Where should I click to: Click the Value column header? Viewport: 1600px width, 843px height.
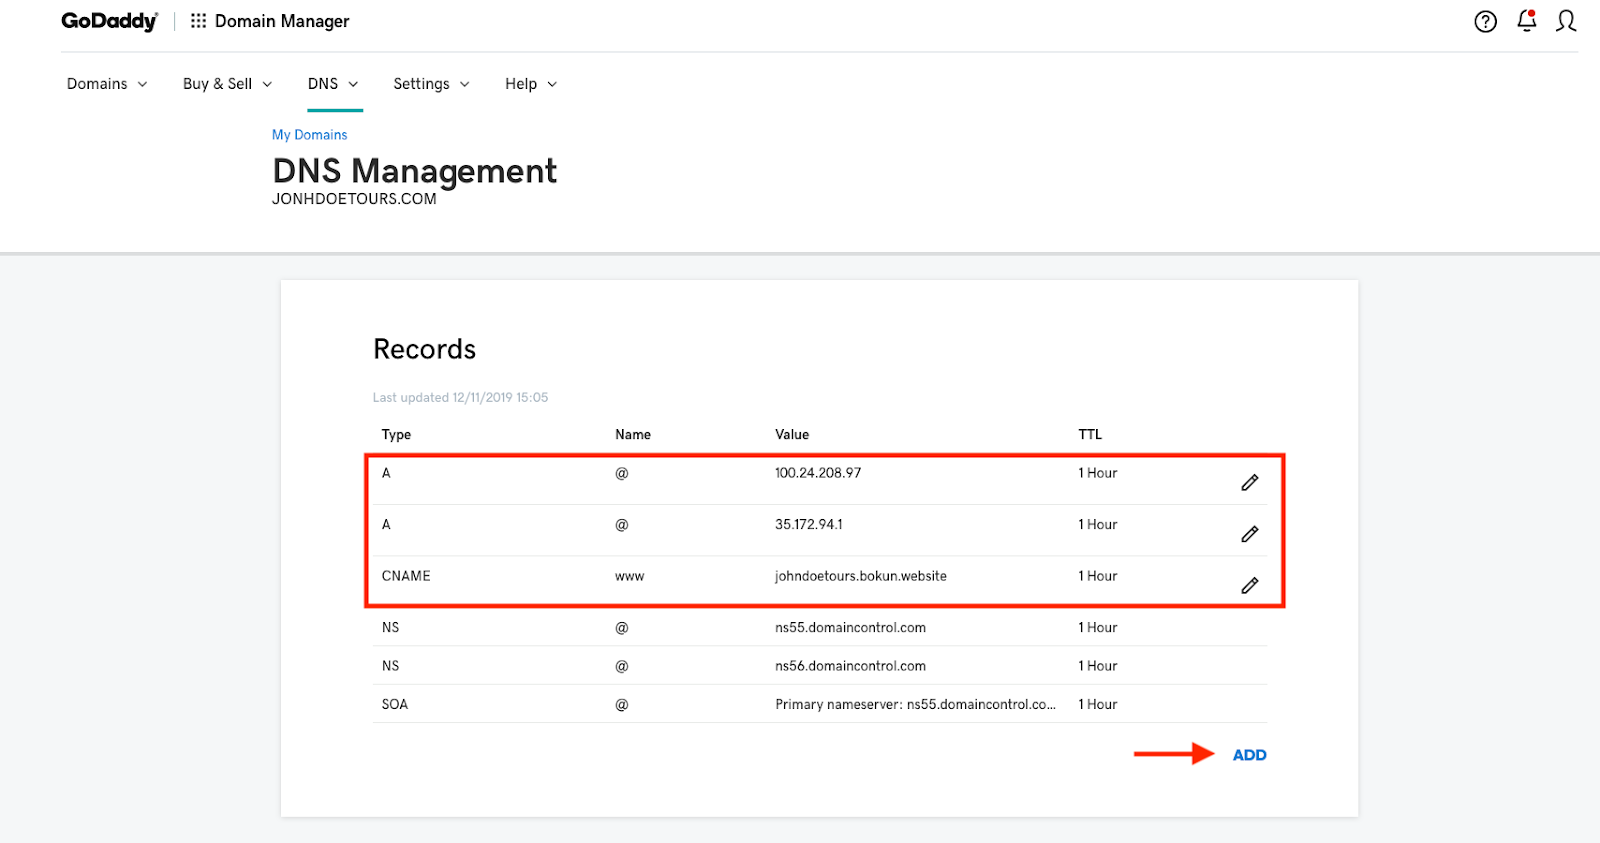(792, 434)
